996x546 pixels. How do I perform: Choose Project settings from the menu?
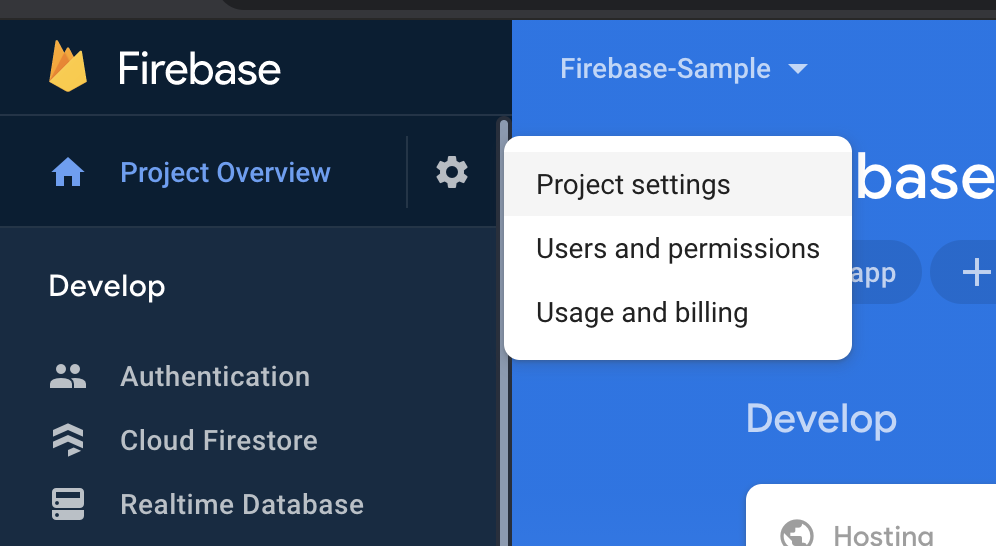(633, 185)
